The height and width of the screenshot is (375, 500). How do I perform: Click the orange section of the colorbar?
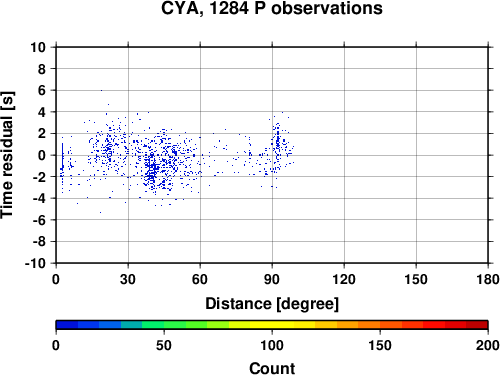358,325
